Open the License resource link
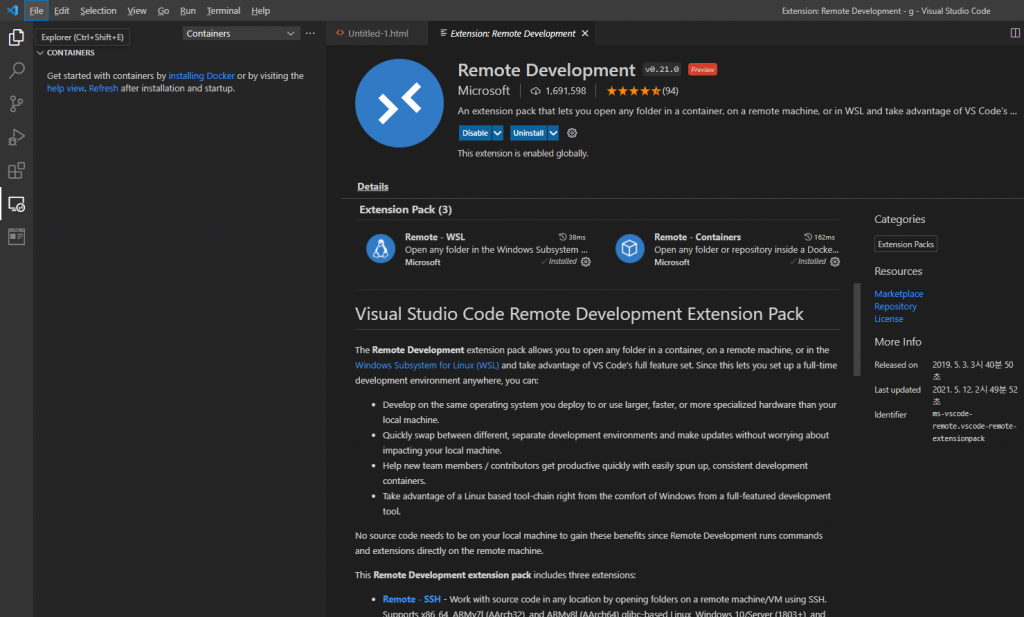This screenshot has height=617, width=1024. tap(889, 319)
